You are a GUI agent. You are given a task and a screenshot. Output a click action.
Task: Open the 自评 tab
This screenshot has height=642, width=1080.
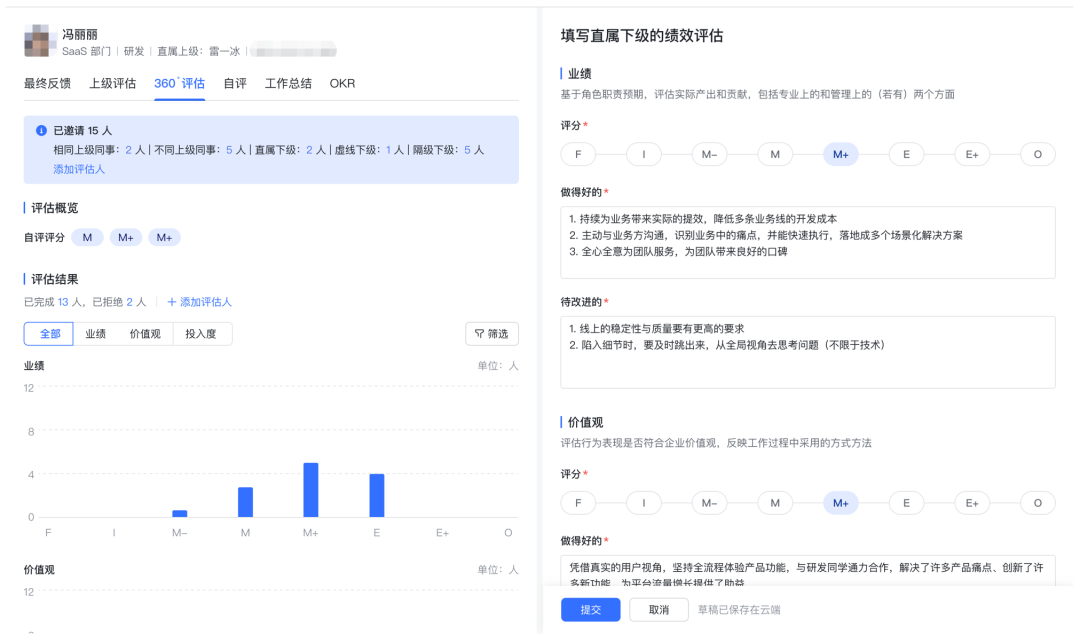[234, 84]
